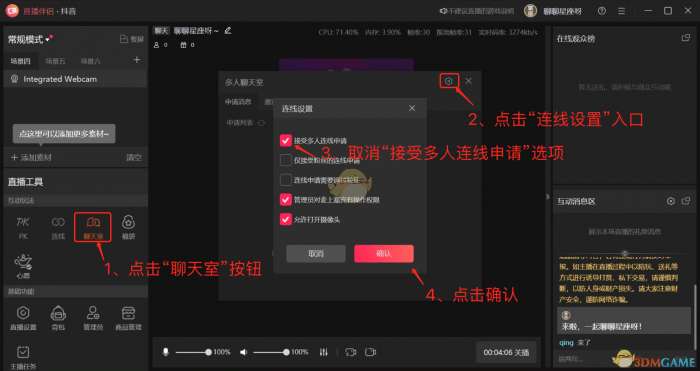700x371 pixels.
Task: Switch to the 场景五 scene tab
Action: tap(55, 61)
